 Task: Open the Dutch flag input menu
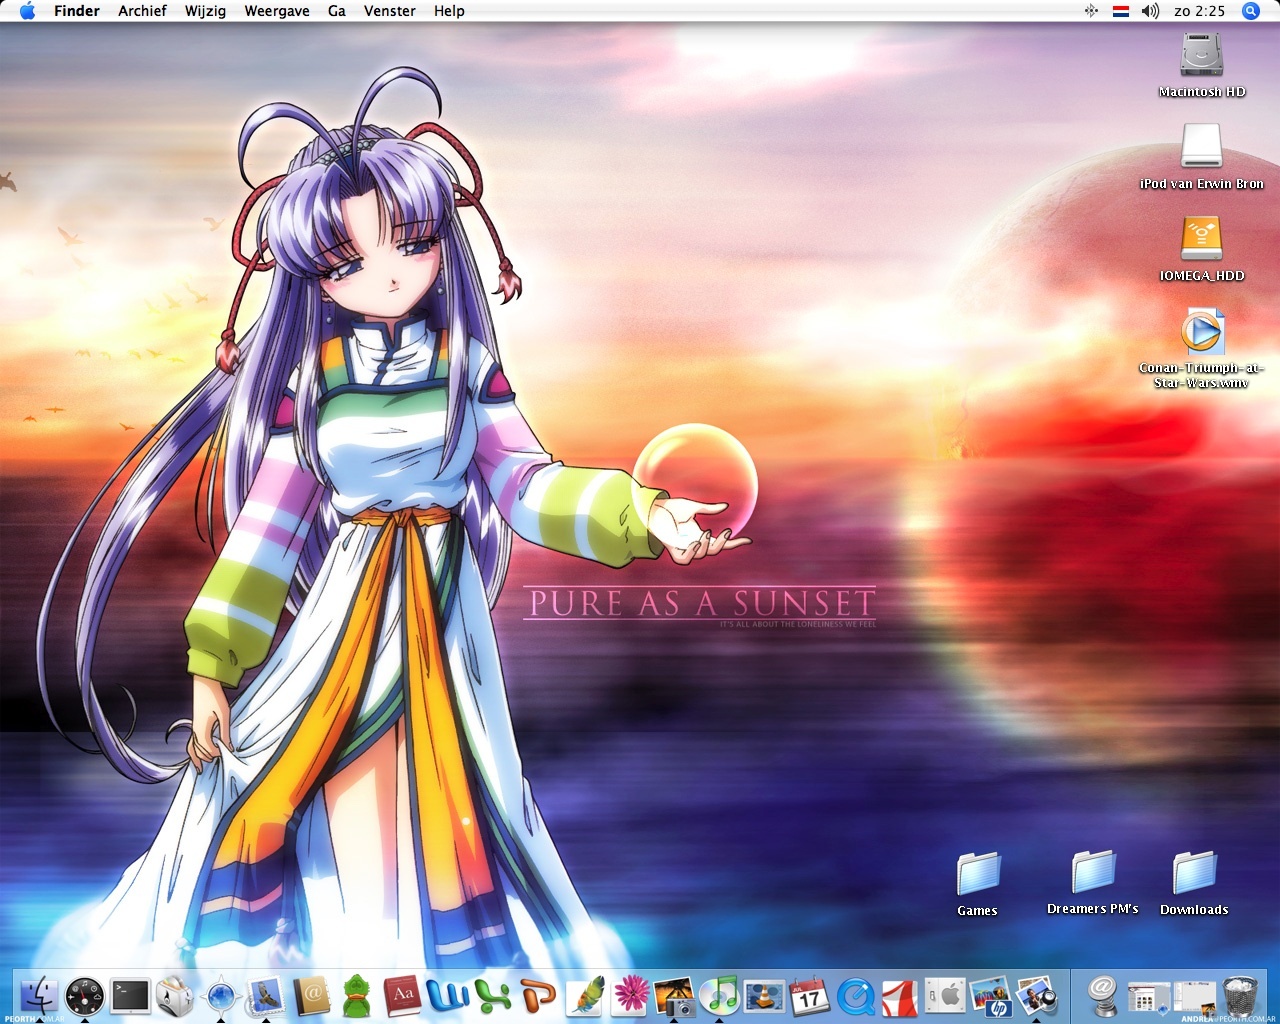[1121, 11]
